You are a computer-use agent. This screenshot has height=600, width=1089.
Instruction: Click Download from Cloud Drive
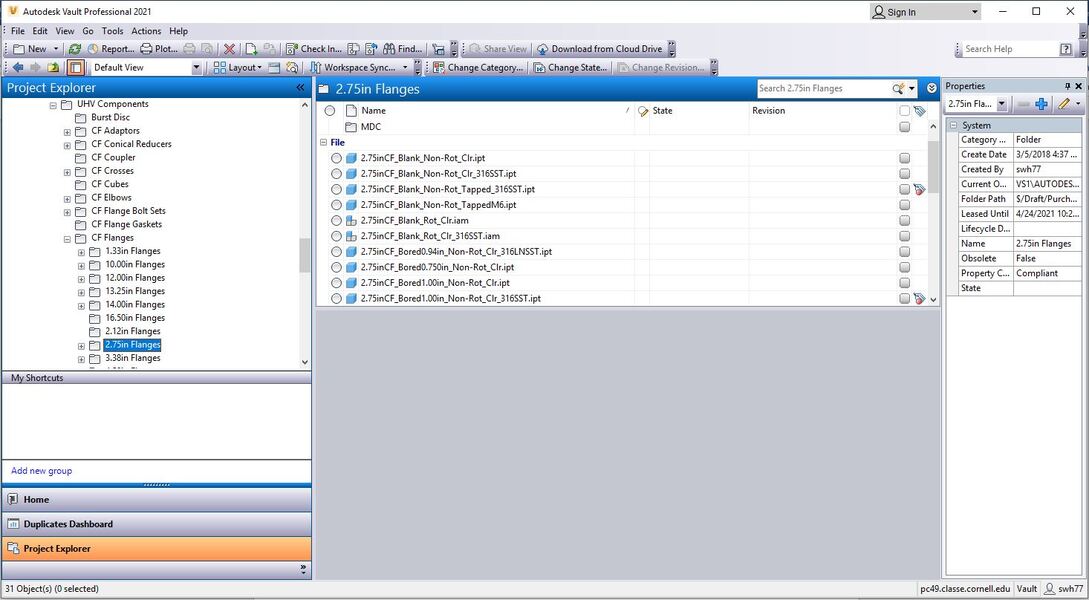599,49
